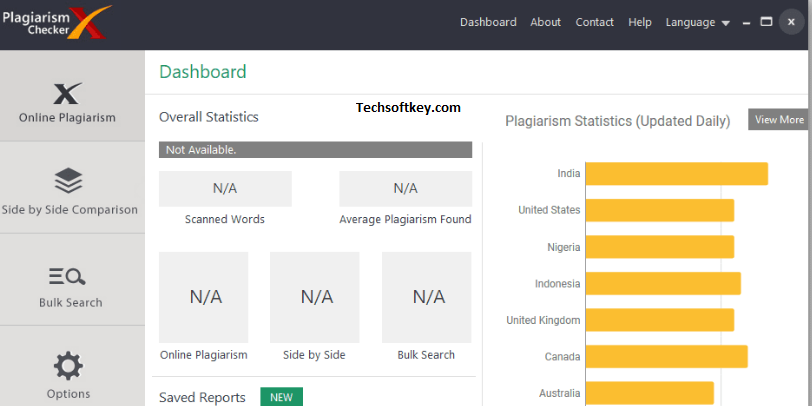Image resolution: width=812 pixels, height=406 pixels.
Task: Click the Canada bar in statistics chart
Action: coord(666,356)
